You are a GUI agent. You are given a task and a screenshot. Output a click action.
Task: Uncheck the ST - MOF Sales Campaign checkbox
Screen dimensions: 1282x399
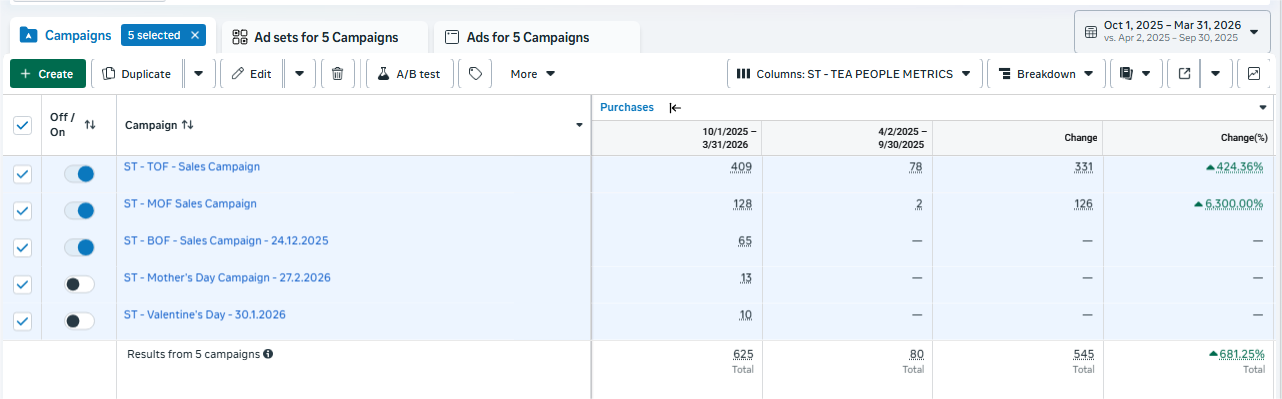click(x=22, y=211)
